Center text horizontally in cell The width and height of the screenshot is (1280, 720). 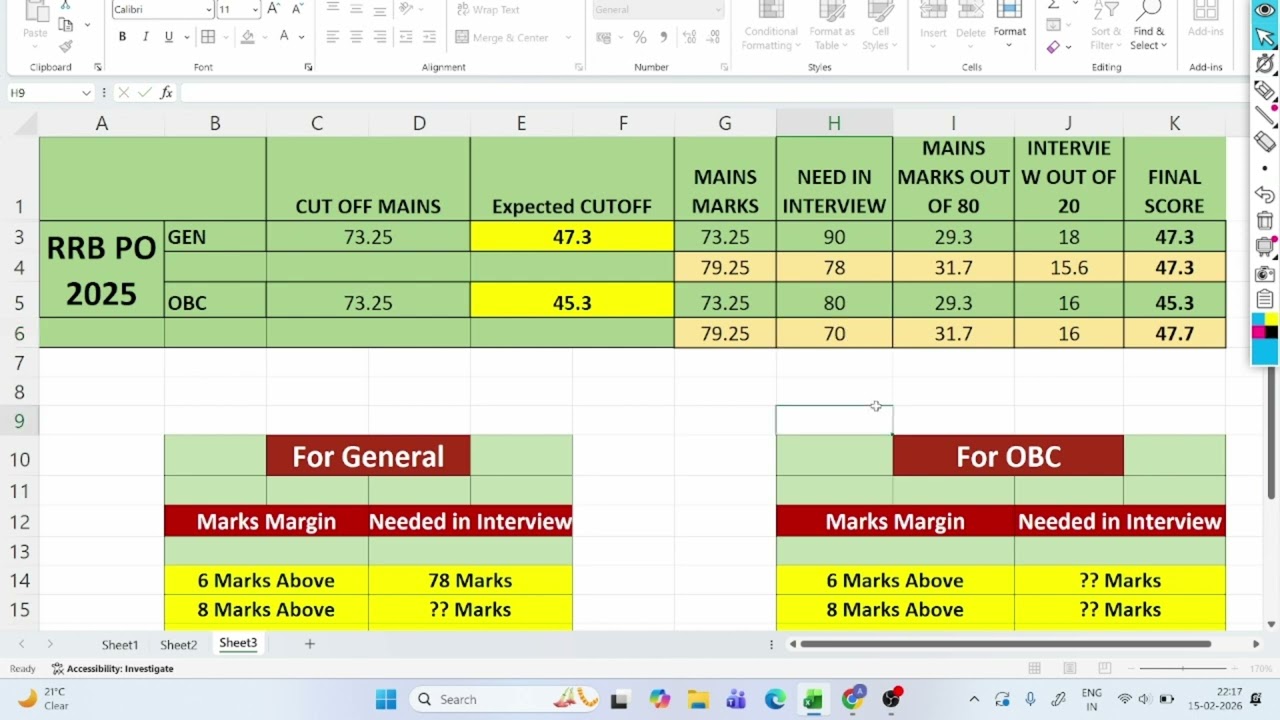tap(356, 37)
